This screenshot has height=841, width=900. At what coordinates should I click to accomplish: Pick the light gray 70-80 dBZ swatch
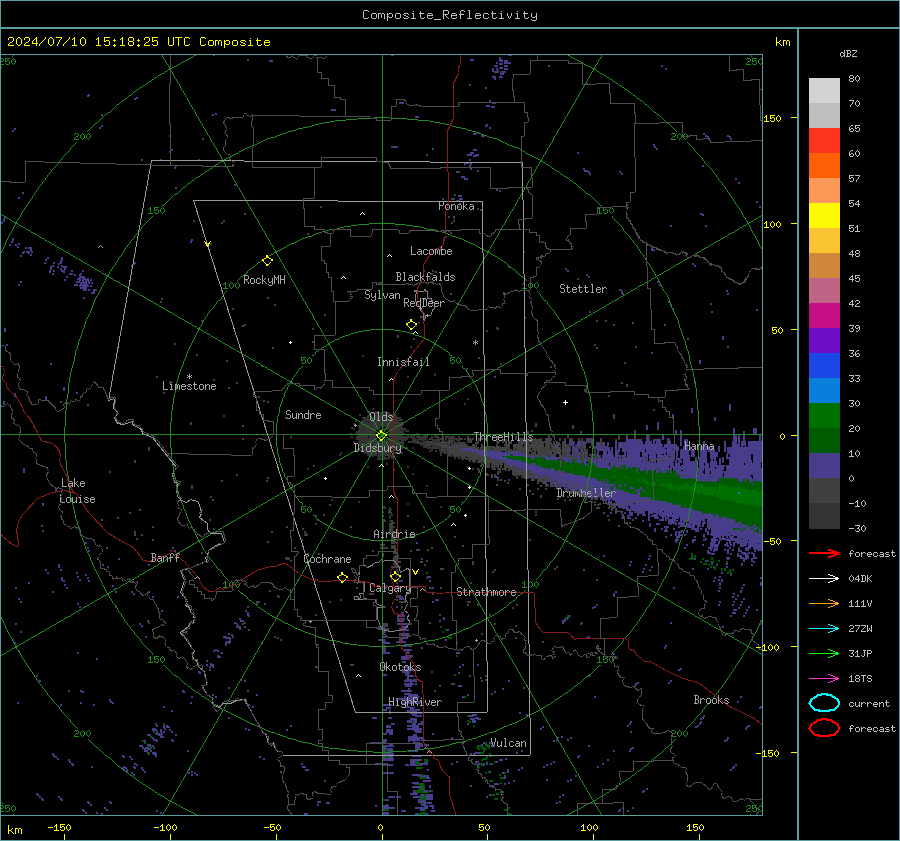click(x=824, y=91)
